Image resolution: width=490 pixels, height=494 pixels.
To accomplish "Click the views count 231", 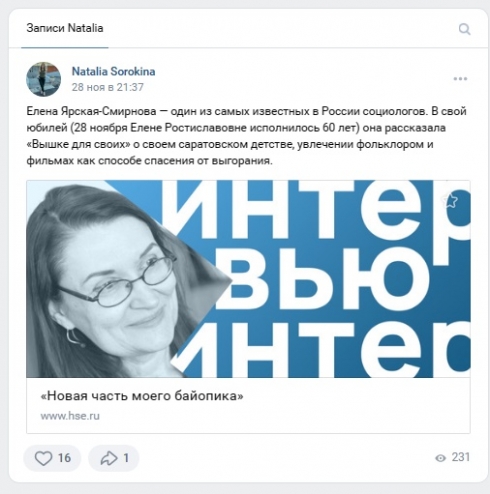I will 461,457.
